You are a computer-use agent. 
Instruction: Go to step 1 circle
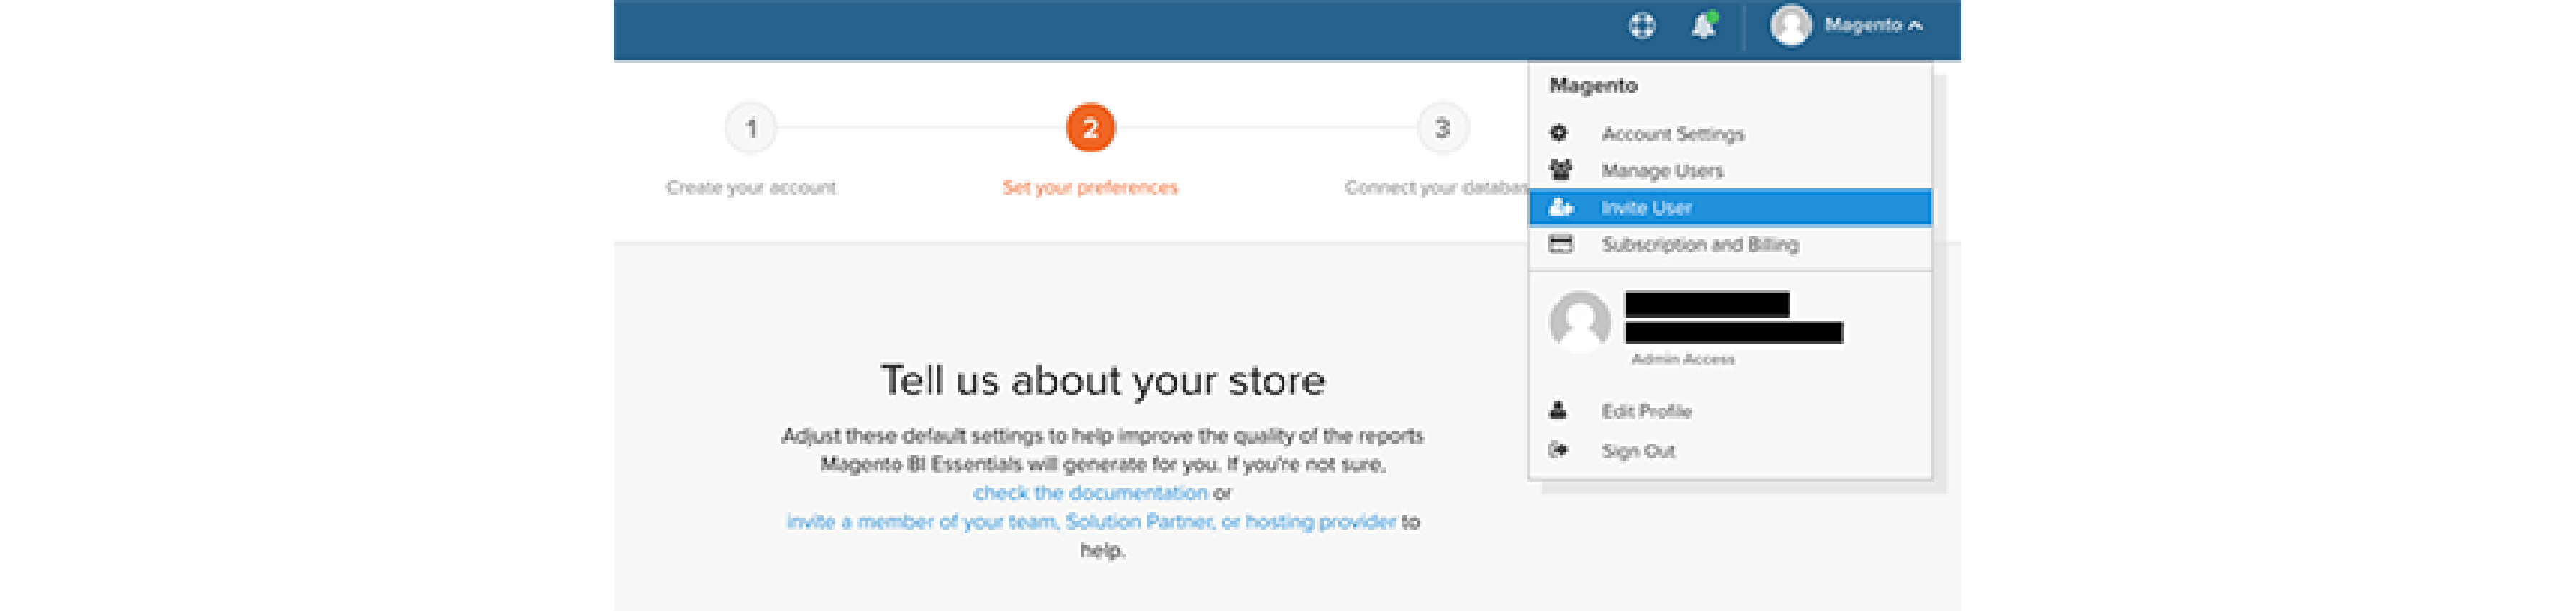[750, 128]
